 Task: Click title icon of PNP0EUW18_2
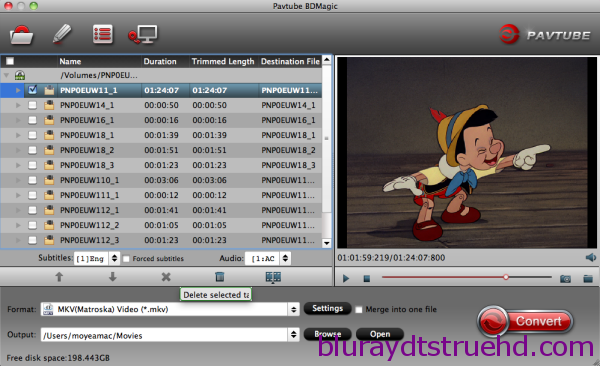49,150
